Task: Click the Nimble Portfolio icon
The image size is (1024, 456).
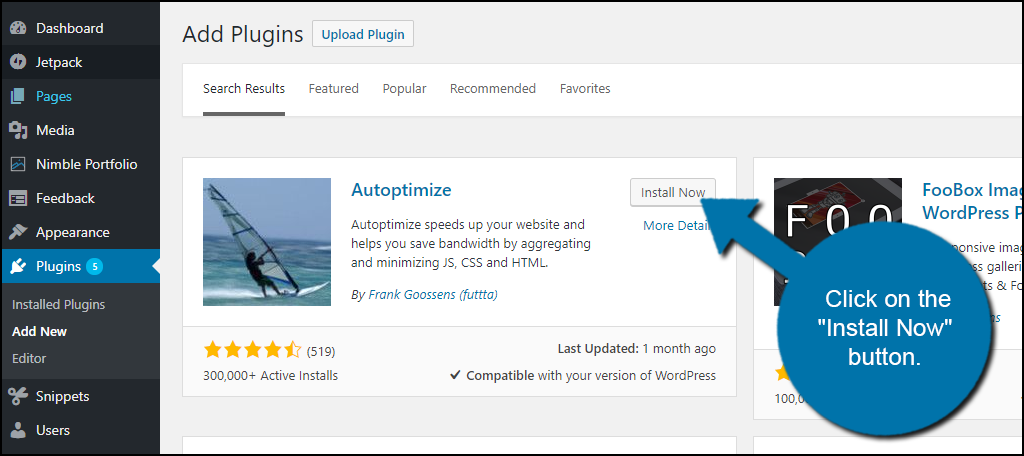Action: (18, 164)
